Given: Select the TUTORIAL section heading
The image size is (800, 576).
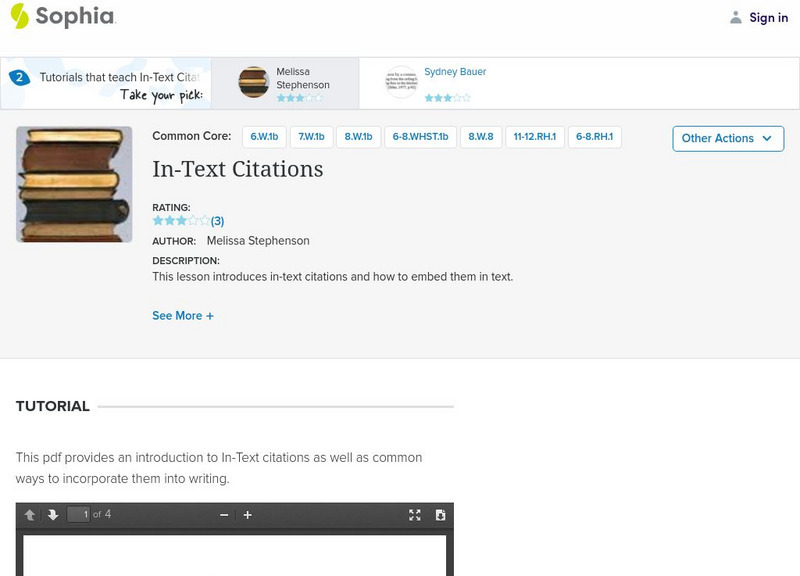Looking at the screenshot, I should (53, 406).
